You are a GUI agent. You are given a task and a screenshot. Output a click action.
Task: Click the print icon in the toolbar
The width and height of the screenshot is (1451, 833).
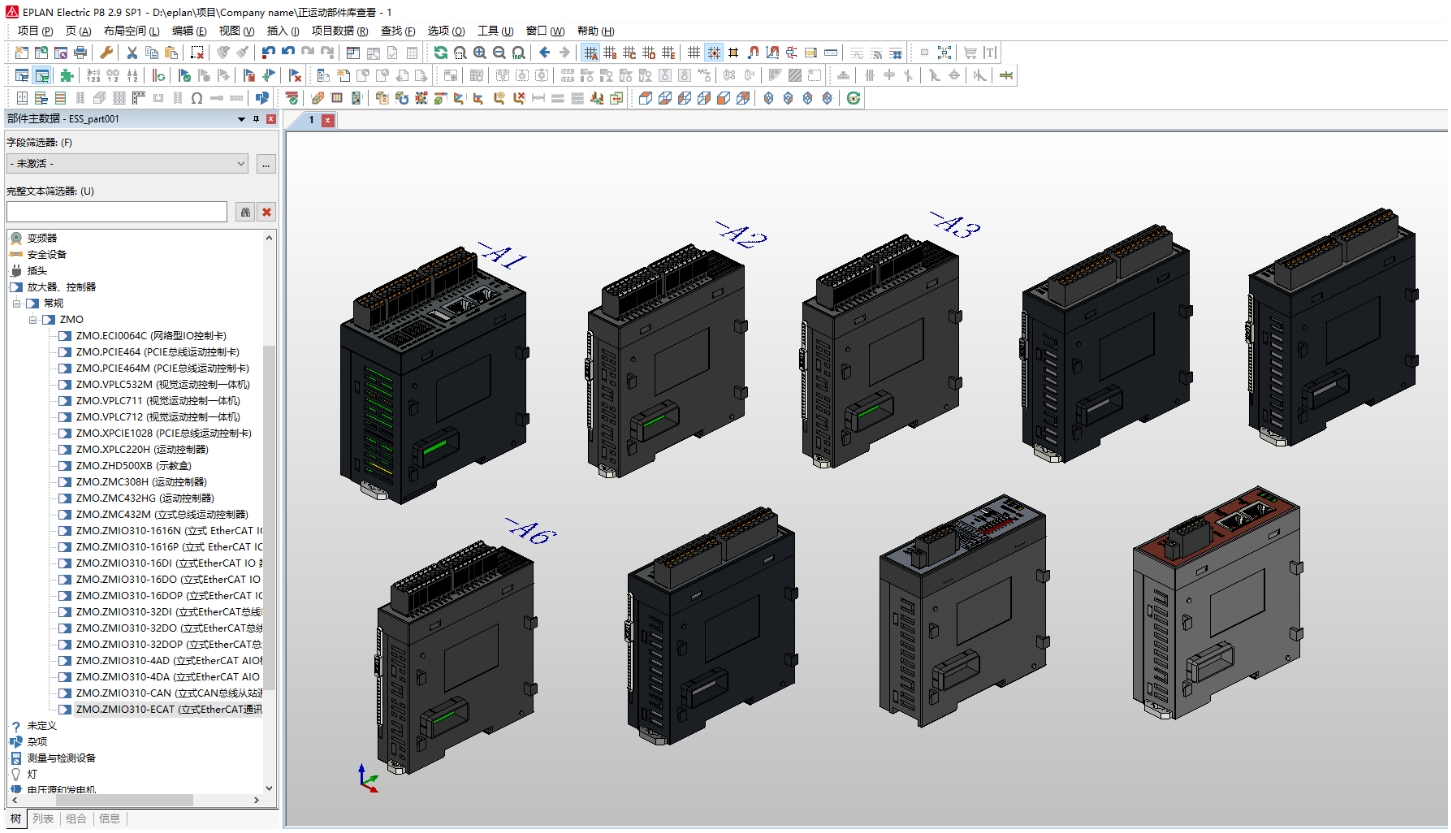click(x=80, y=52)
